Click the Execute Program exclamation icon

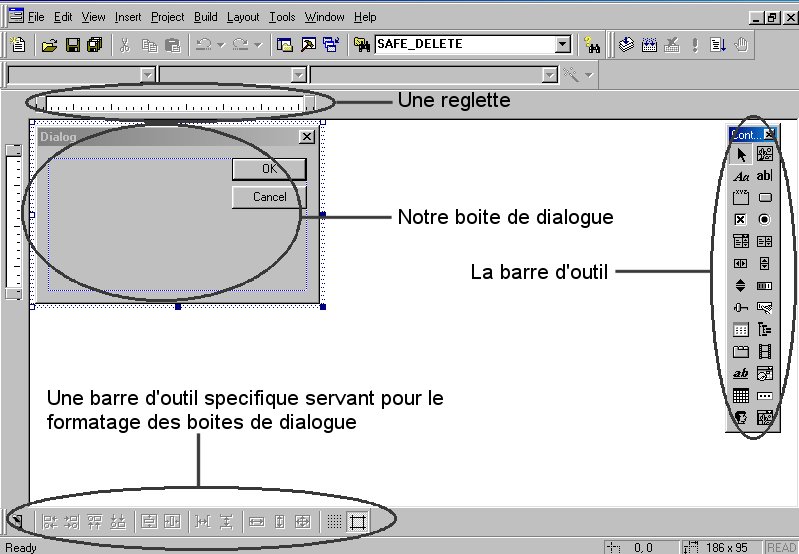695,45
